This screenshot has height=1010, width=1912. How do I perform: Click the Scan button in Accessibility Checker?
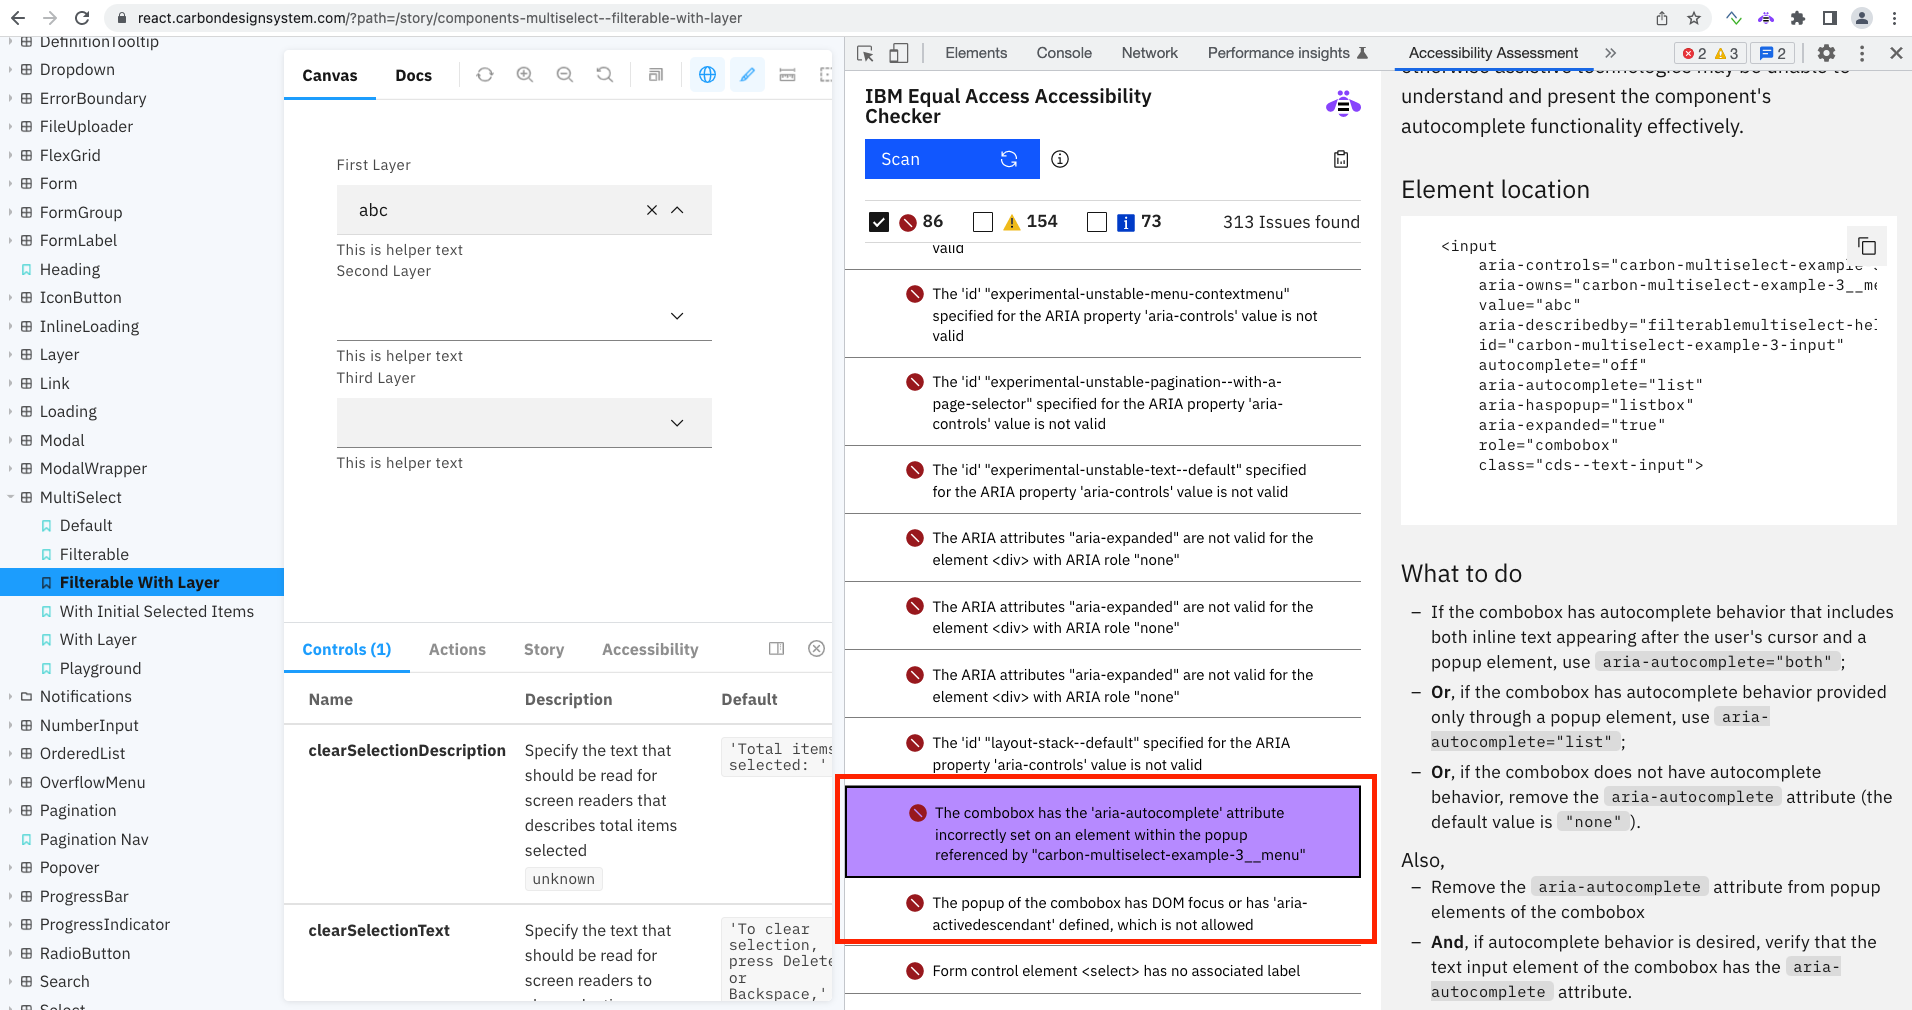click(900, 158)
